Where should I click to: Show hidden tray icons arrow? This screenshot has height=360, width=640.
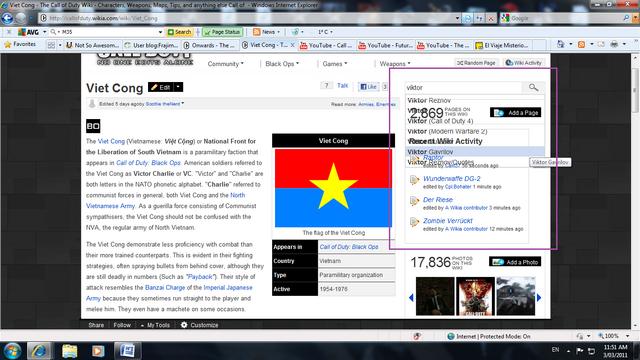[568, 351]
